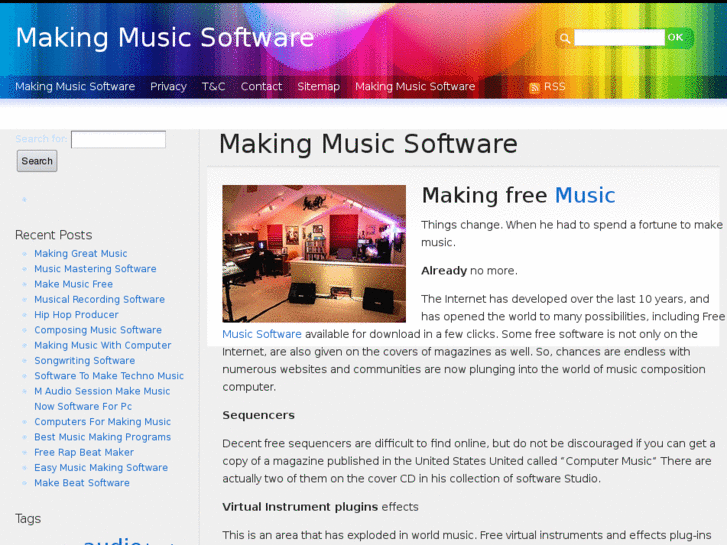Click the Sequencers subheading

coord(258,415)
